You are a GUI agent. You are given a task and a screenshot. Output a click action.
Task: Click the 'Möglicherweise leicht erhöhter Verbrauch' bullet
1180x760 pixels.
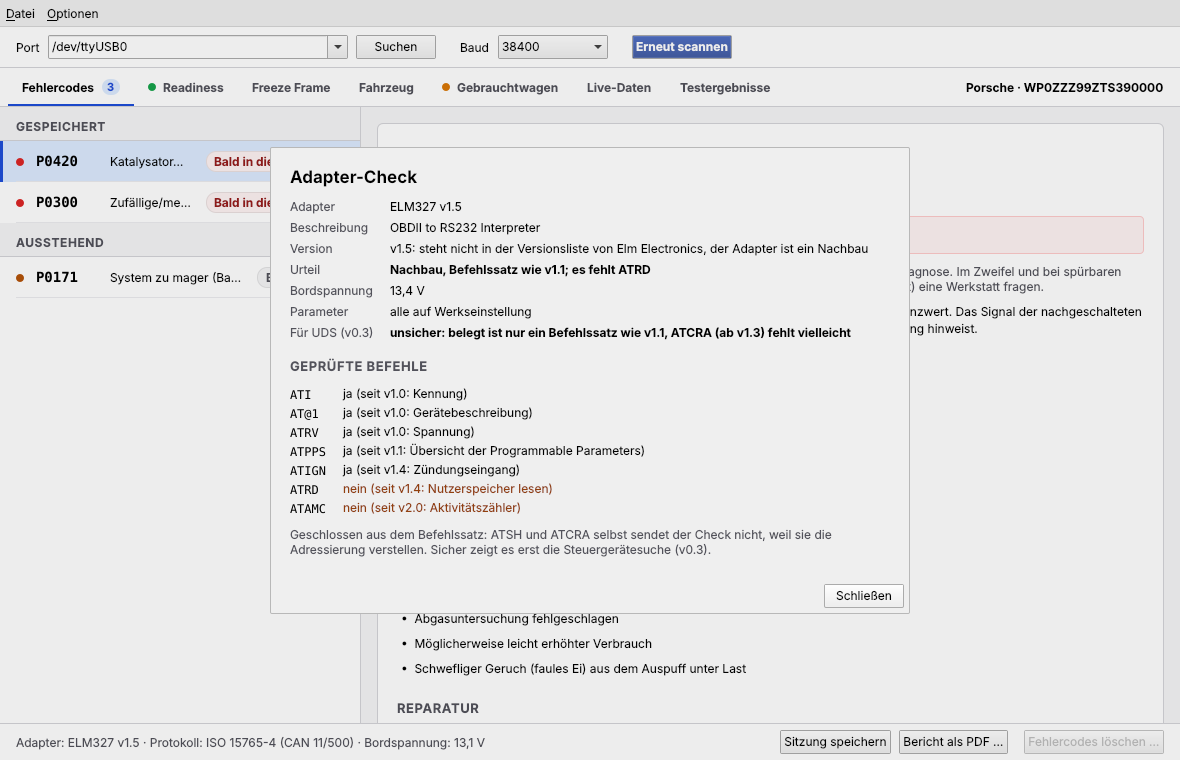click(x=533, y=643)
